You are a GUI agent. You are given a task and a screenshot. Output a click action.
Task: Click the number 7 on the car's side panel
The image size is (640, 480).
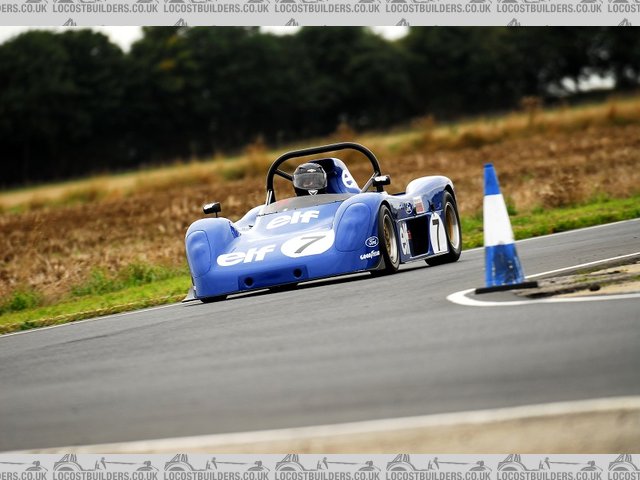pyautogui.click(x=437, y=233)
